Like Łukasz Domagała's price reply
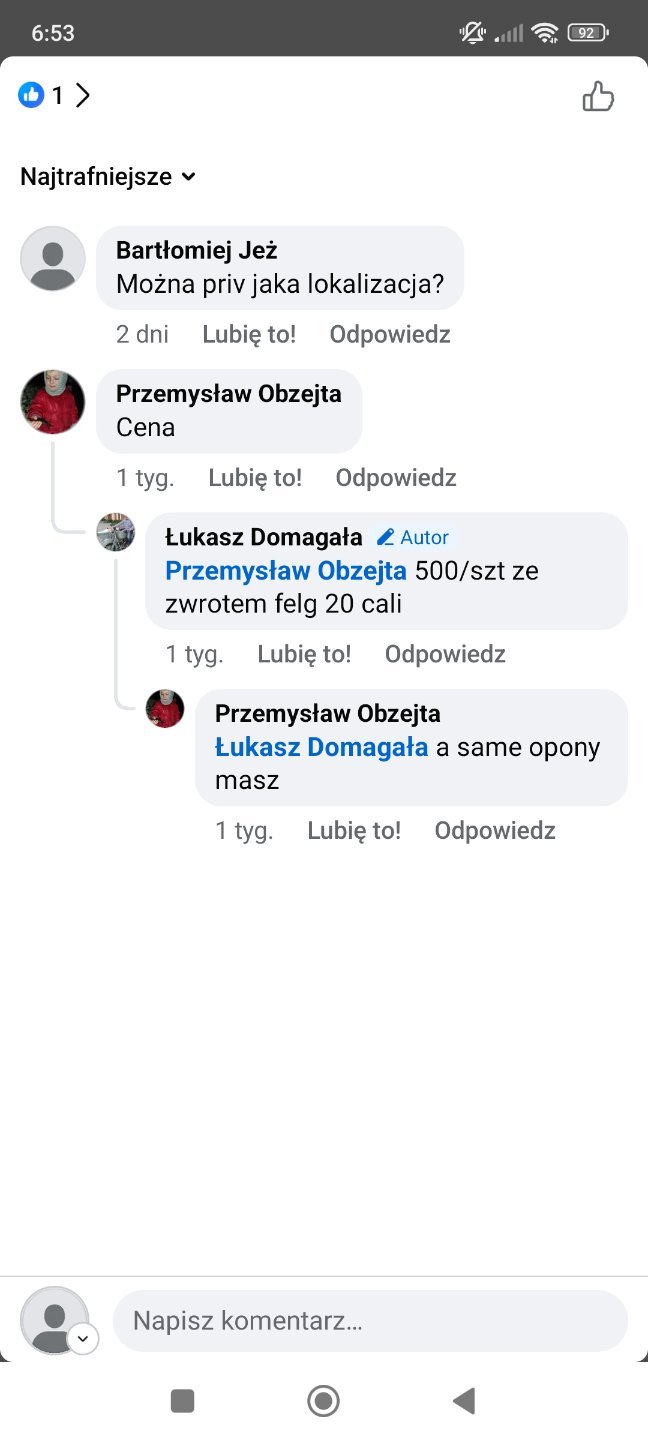Image resolution: width=648 pixels, height=1440 pixels. tap(304, 654)
